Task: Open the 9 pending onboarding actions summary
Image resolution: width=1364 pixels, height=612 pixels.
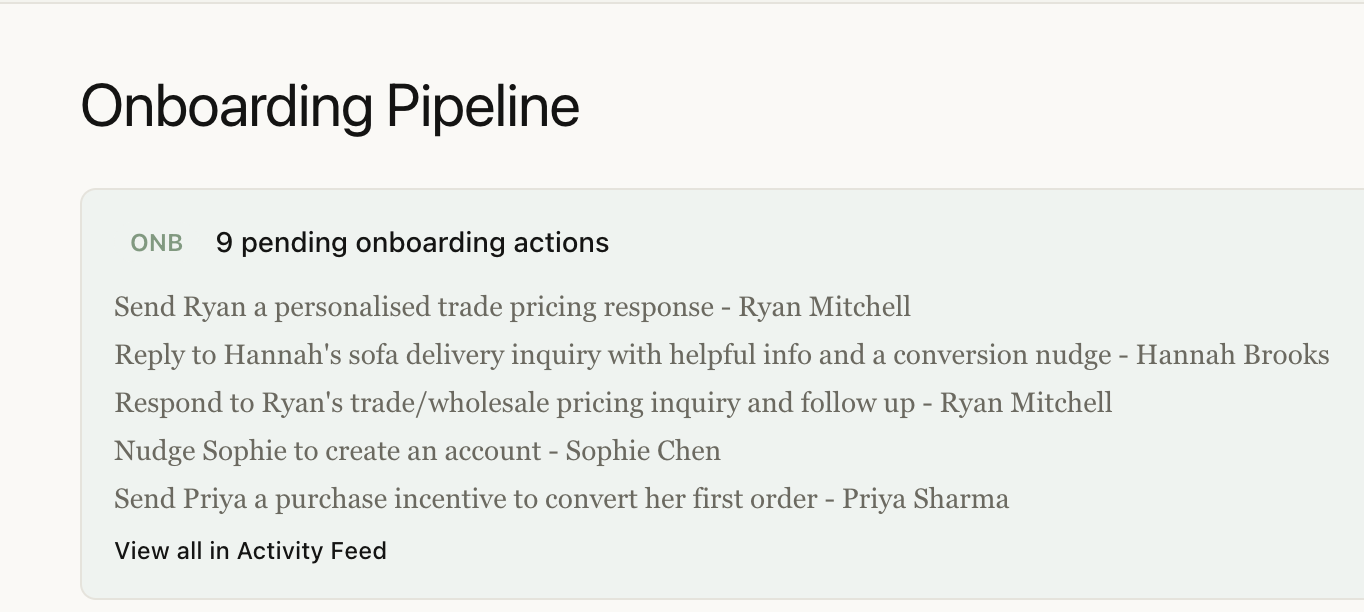Action: (x=410, y=242)
